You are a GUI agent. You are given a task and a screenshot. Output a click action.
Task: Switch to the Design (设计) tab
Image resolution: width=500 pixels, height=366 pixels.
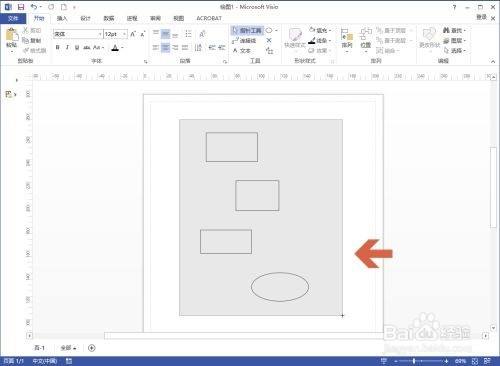click(85, 18)
